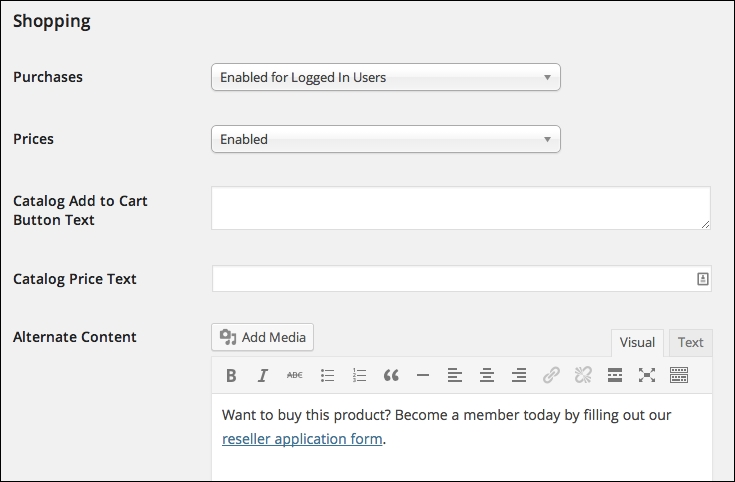Viewport: 735px width, 482px height.
Task: Enter distraction-free fullscreen mode
Action: coord(647,375)
